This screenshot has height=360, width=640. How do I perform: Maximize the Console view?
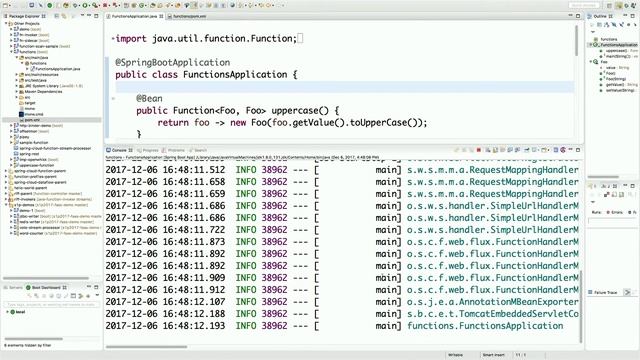coord(578,150)
